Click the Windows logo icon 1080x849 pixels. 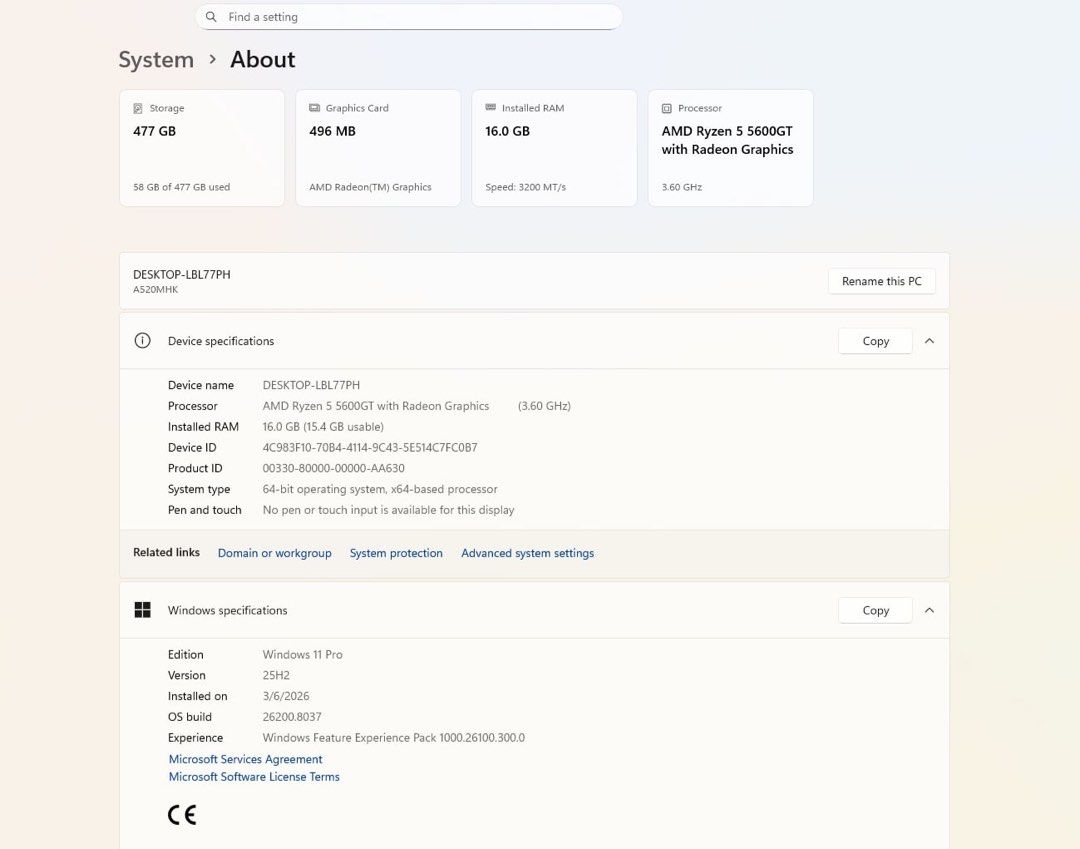click(143, 610)
